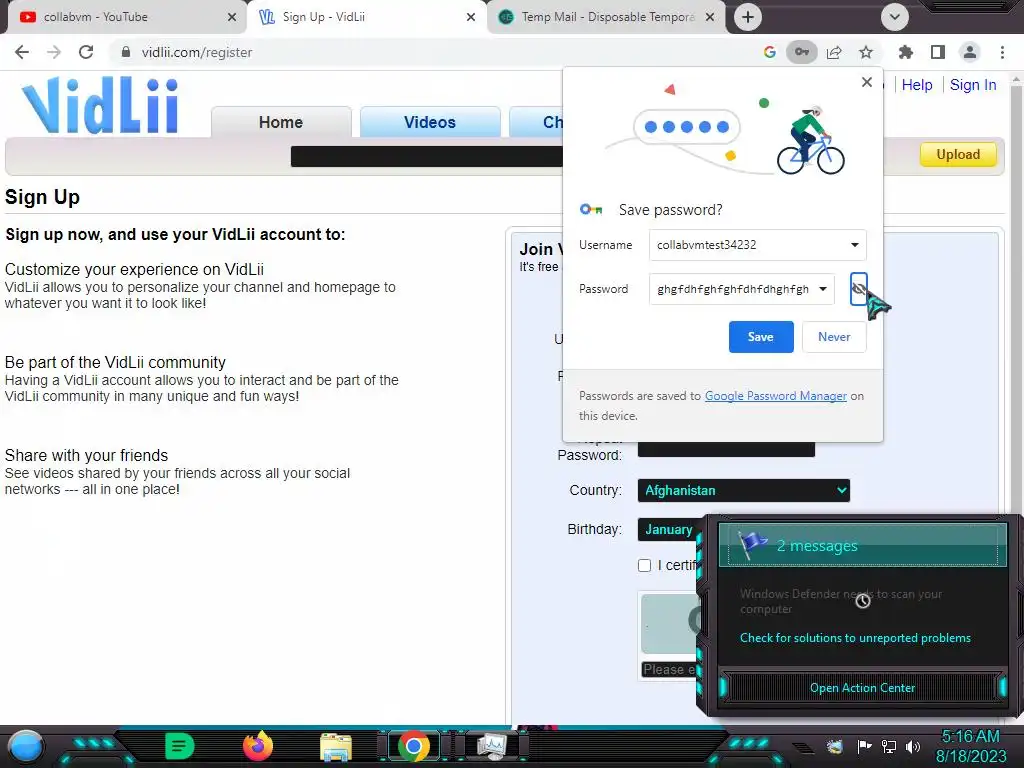Open Chrome's three-dot menu
1024x768 pixels.
[x=1002, y=52]
